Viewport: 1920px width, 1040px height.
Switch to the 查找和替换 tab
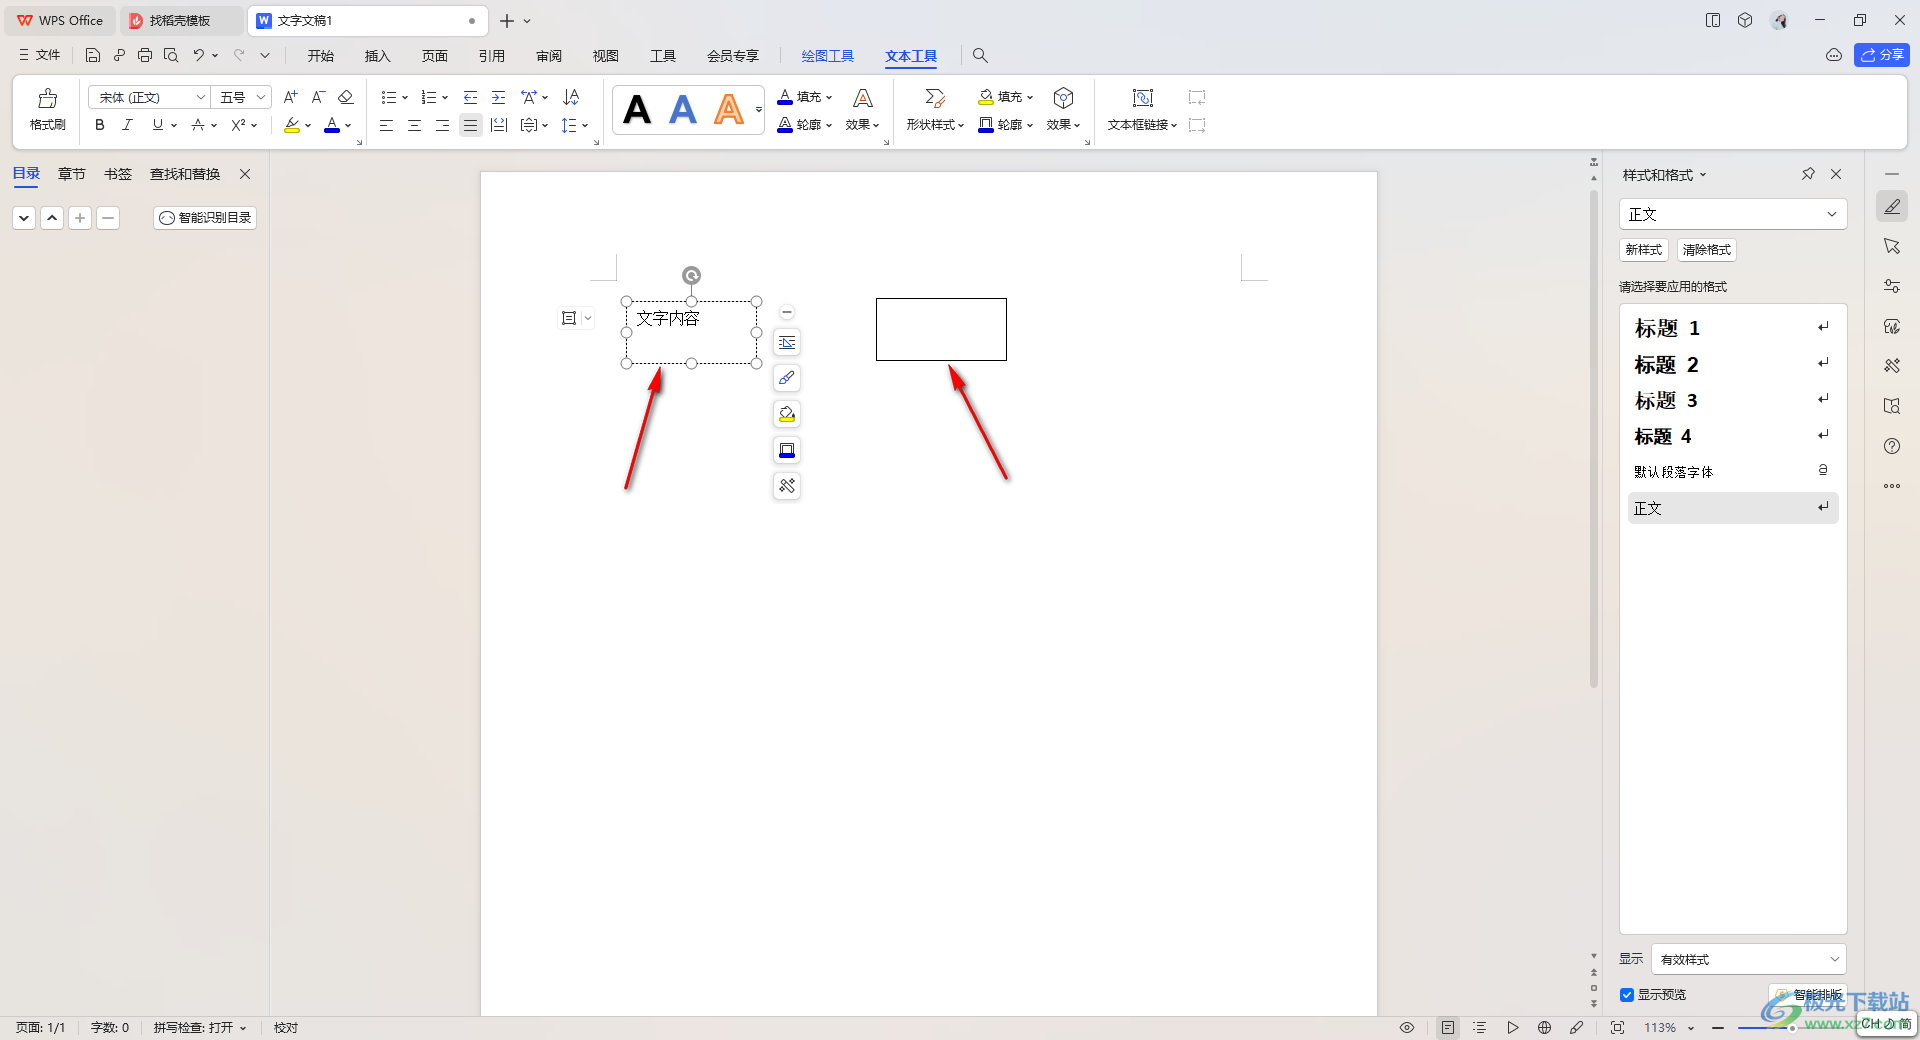(x=185, y=174)
